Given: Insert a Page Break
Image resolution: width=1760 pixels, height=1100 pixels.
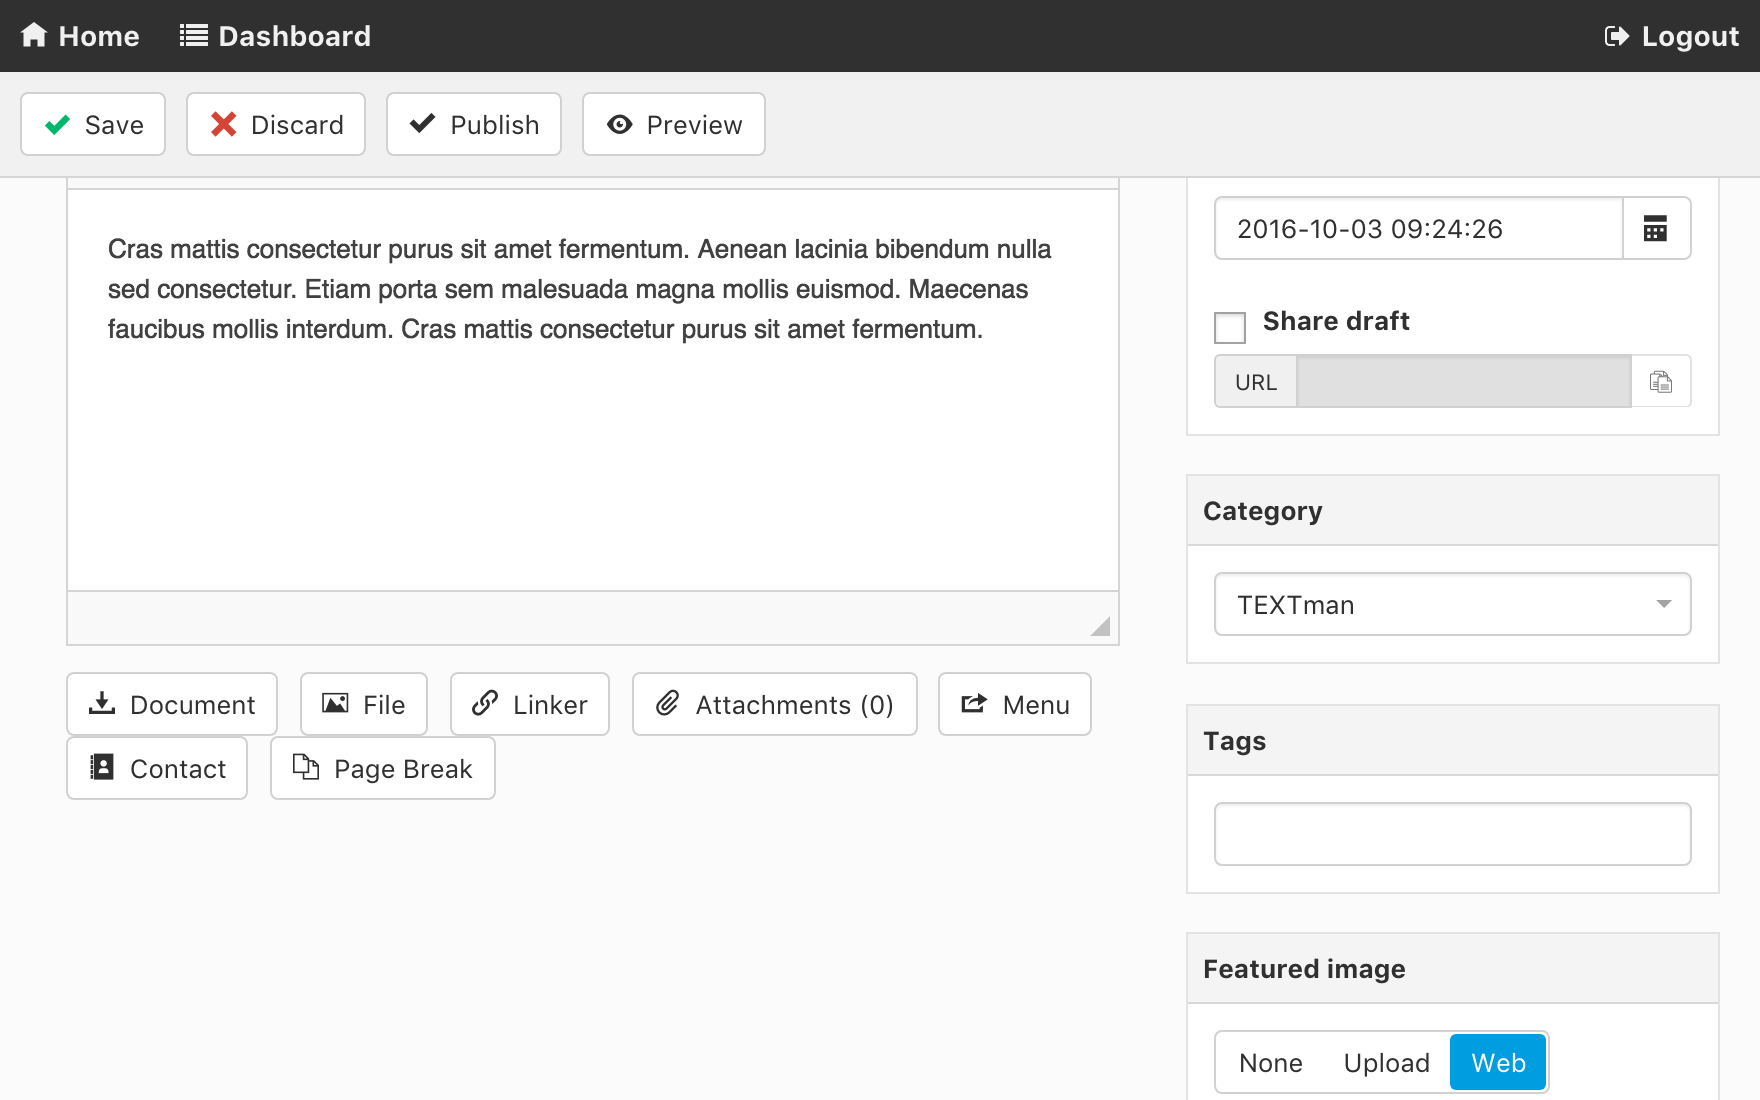Looking at the screenshot, I should pos(382,769).
